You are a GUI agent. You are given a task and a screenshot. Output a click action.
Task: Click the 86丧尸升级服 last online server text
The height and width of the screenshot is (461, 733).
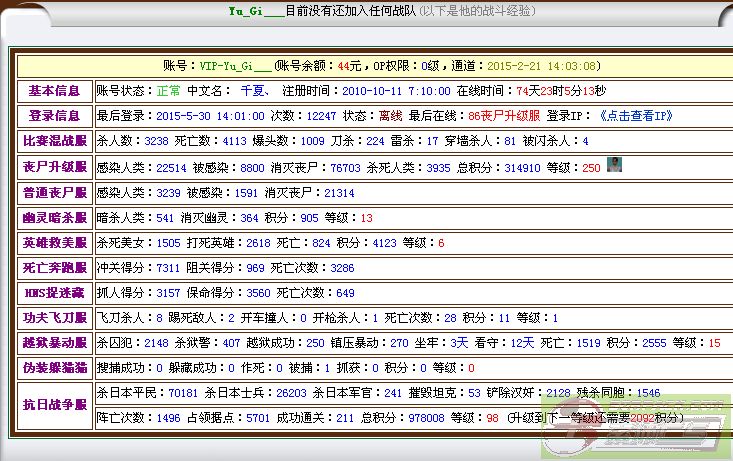point(504,116)
